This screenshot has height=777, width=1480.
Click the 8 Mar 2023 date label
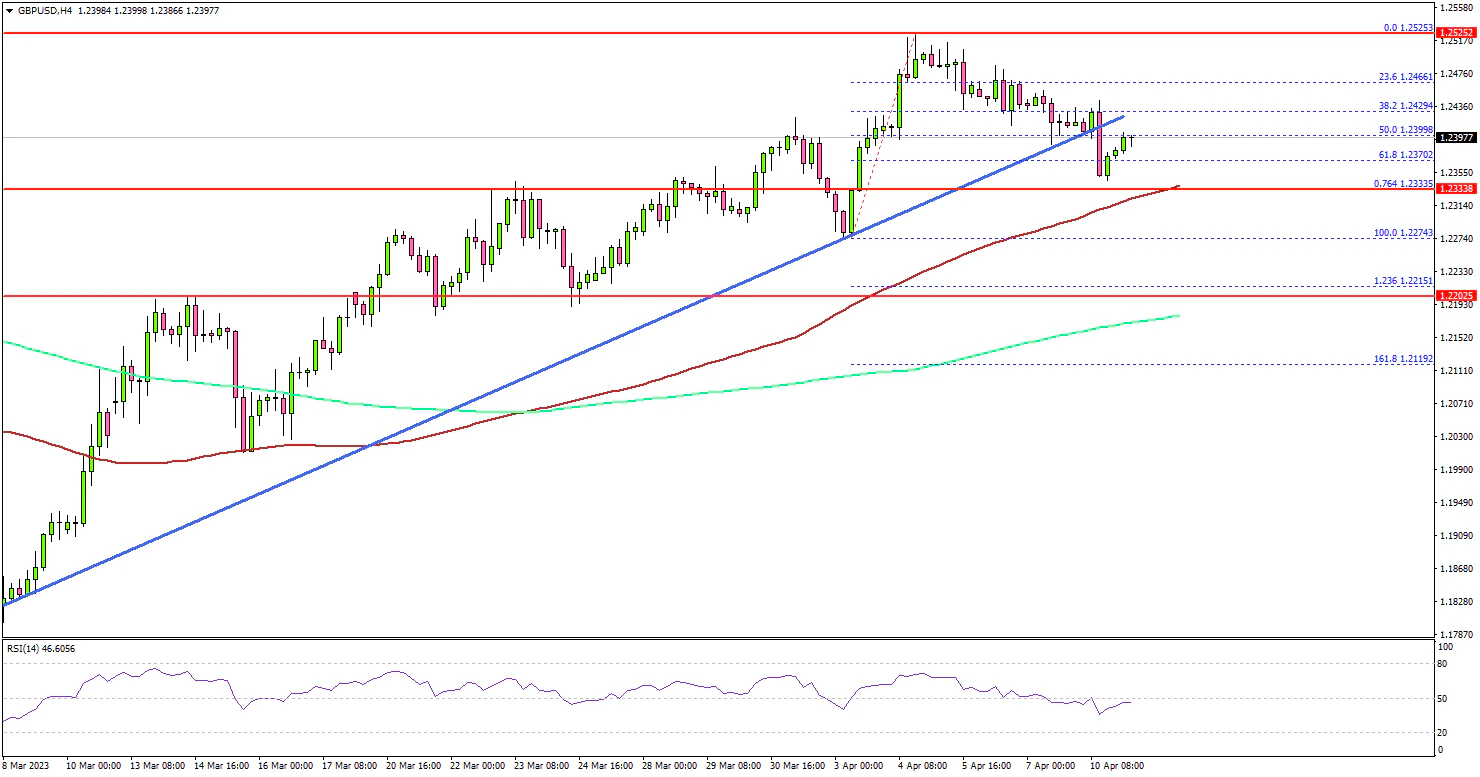(x=27, y=765)
